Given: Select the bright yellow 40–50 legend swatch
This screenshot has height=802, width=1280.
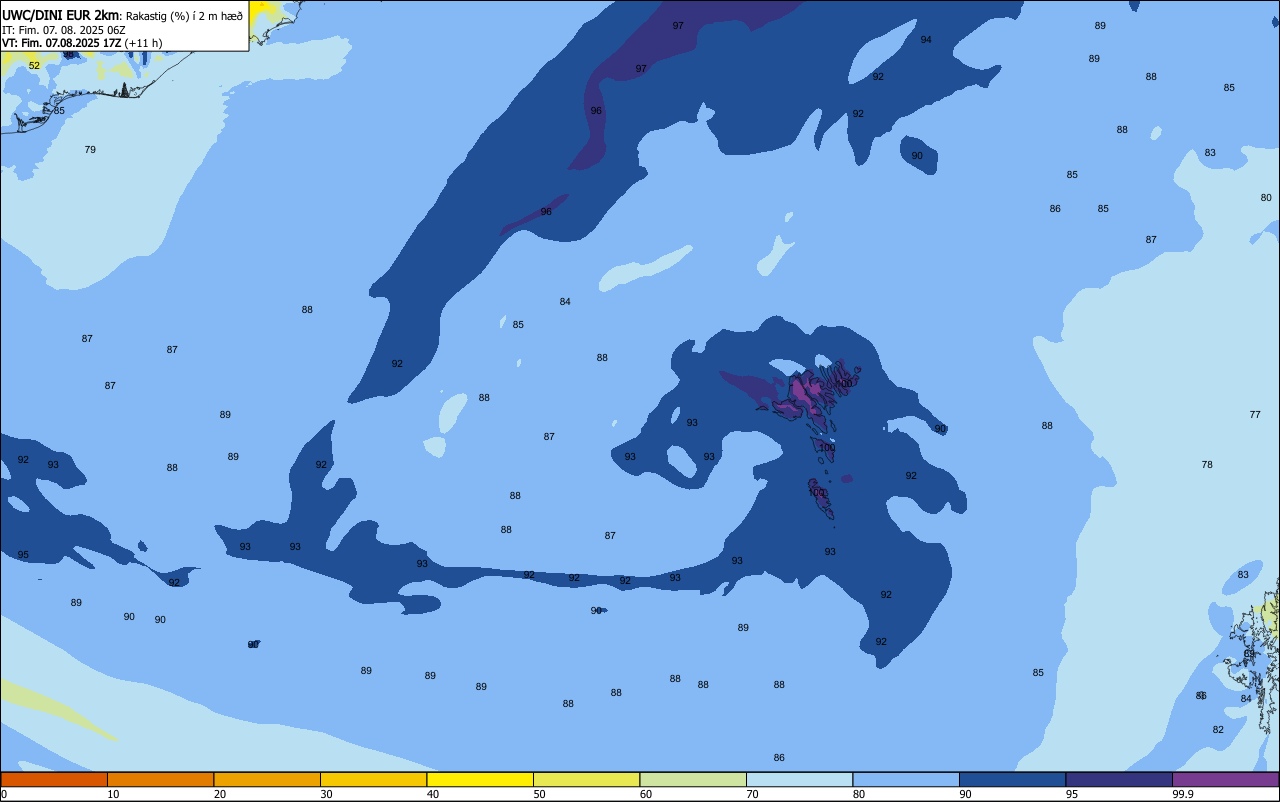Looking at the screenshot, I should pos(480,779).
